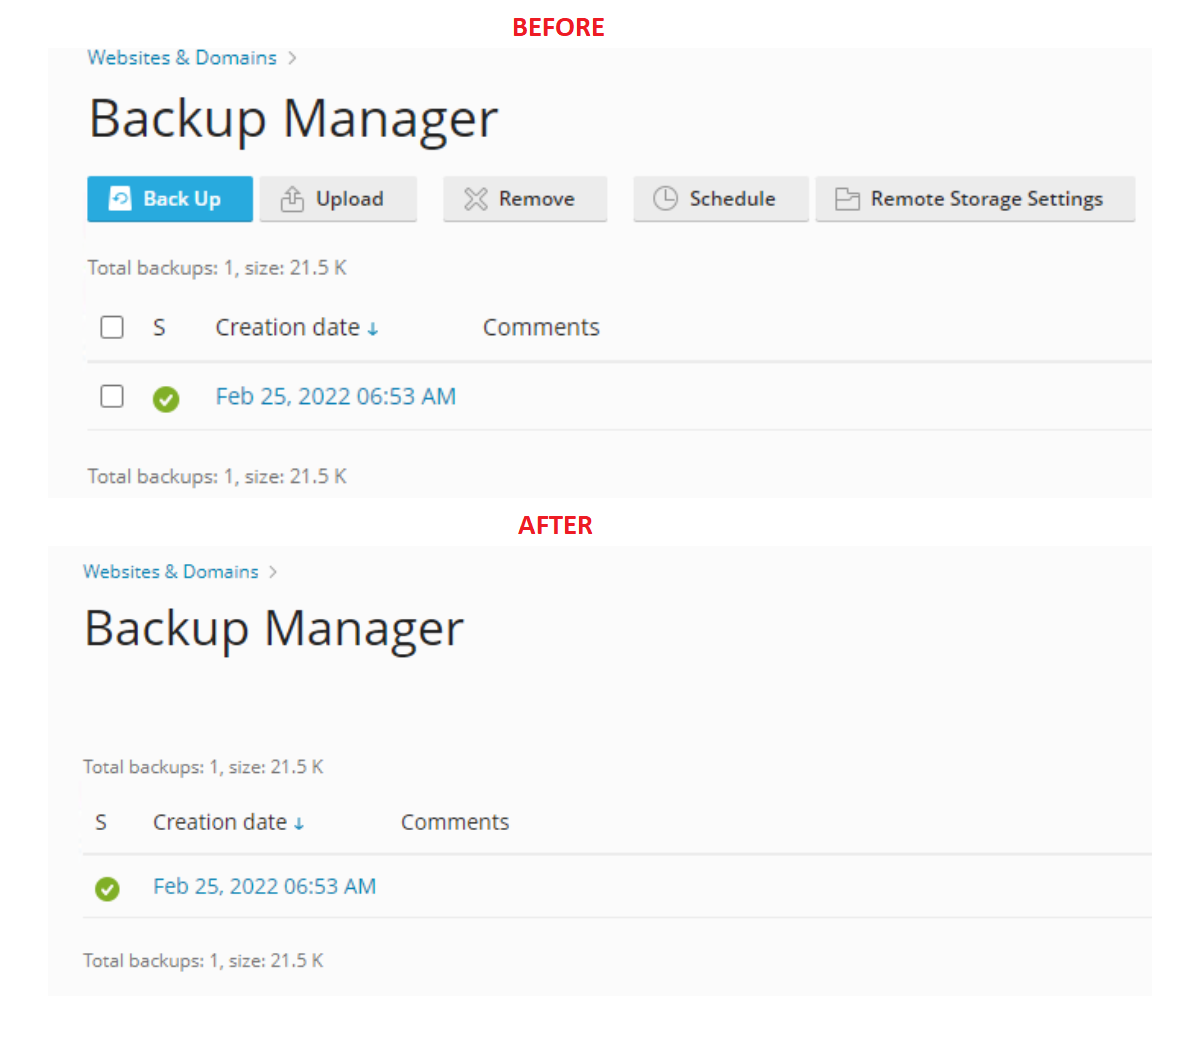
Task: Sort backups by the Comments column header
Action: 541,327
